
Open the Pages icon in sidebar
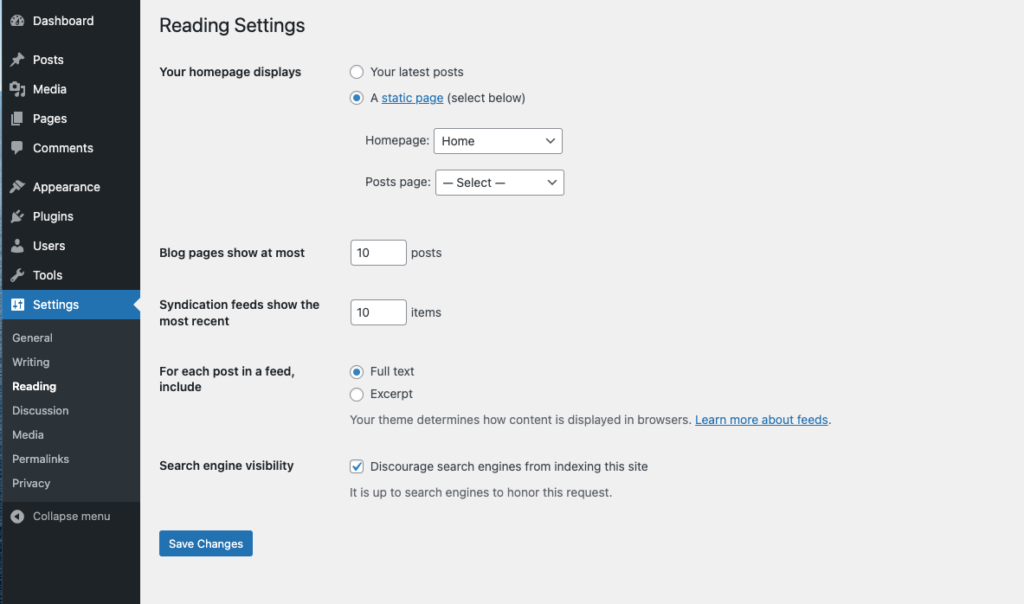click(16, 118)
